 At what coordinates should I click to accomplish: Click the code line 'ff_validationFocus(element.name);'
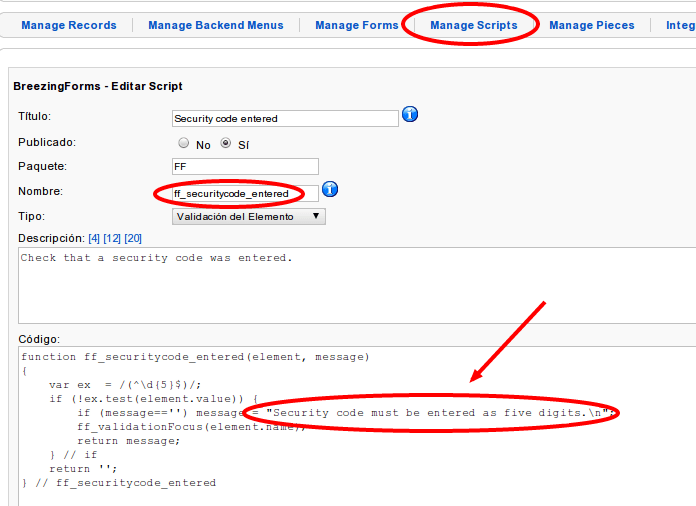[191, 427]
